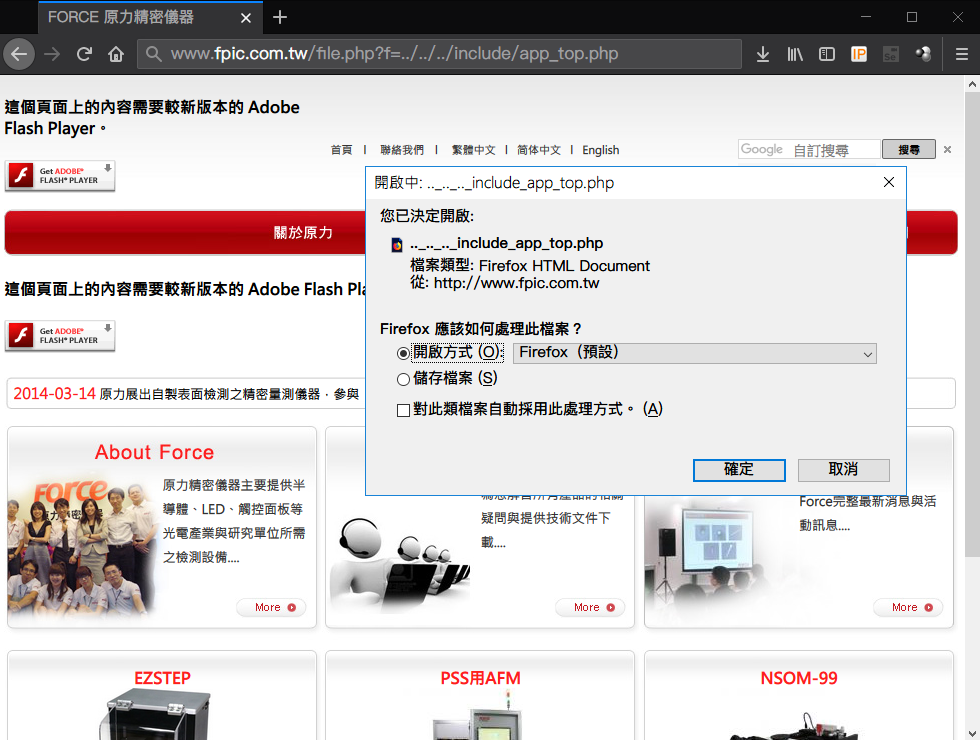Expand the Firefox (預設) application dropdown
Image resolution: width=980 pixels, height=740 pixels.
point(694,353)
